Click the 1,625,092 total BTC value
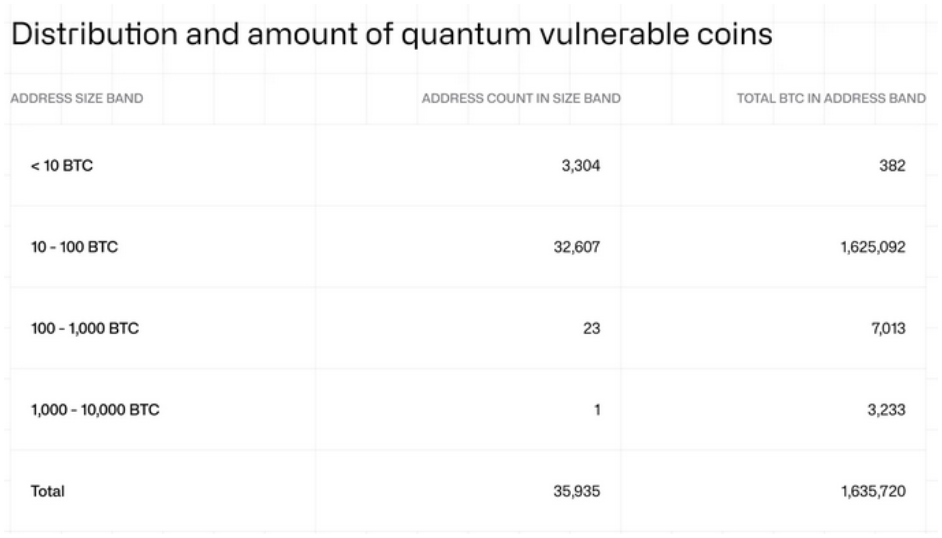Viewport: 942px width, 538px height. pyautogui.click(x=872, y=247)
